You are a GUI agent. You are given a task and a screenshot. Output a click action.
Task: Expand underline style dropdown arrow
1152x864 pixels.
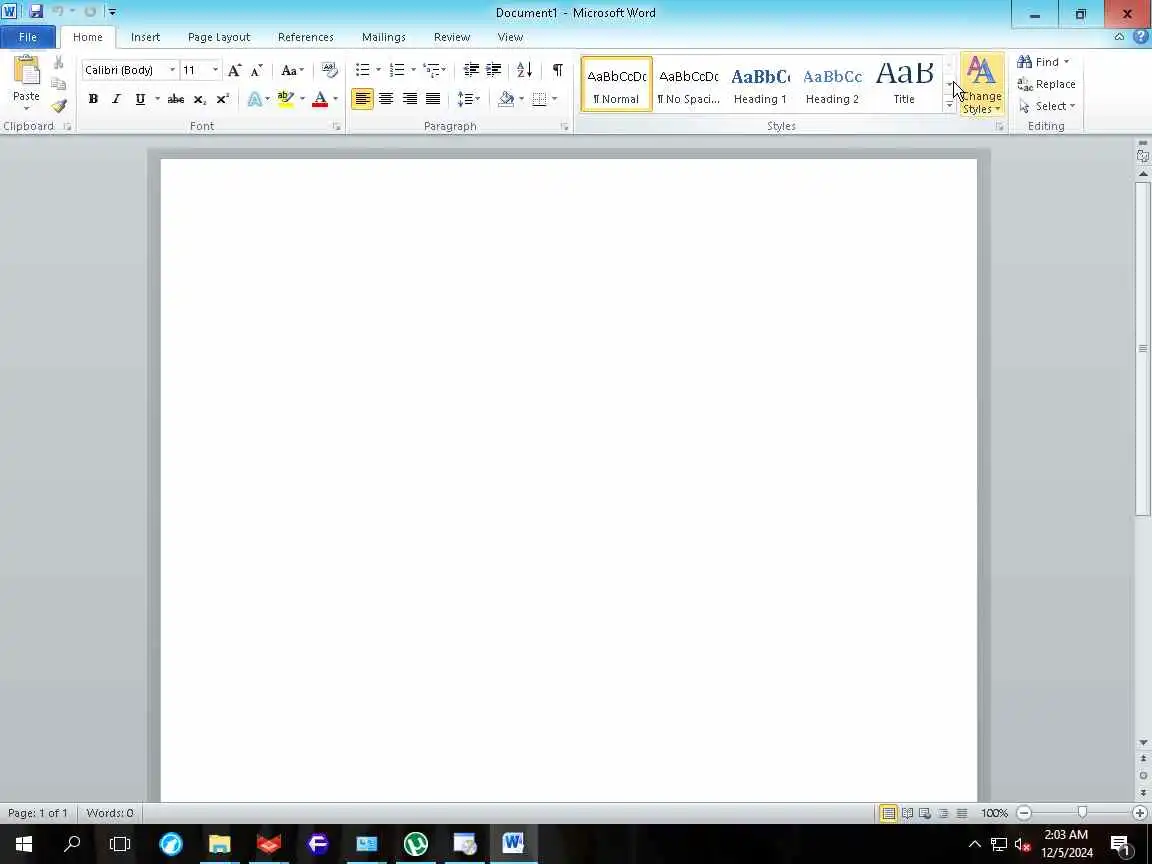[156, 98]
